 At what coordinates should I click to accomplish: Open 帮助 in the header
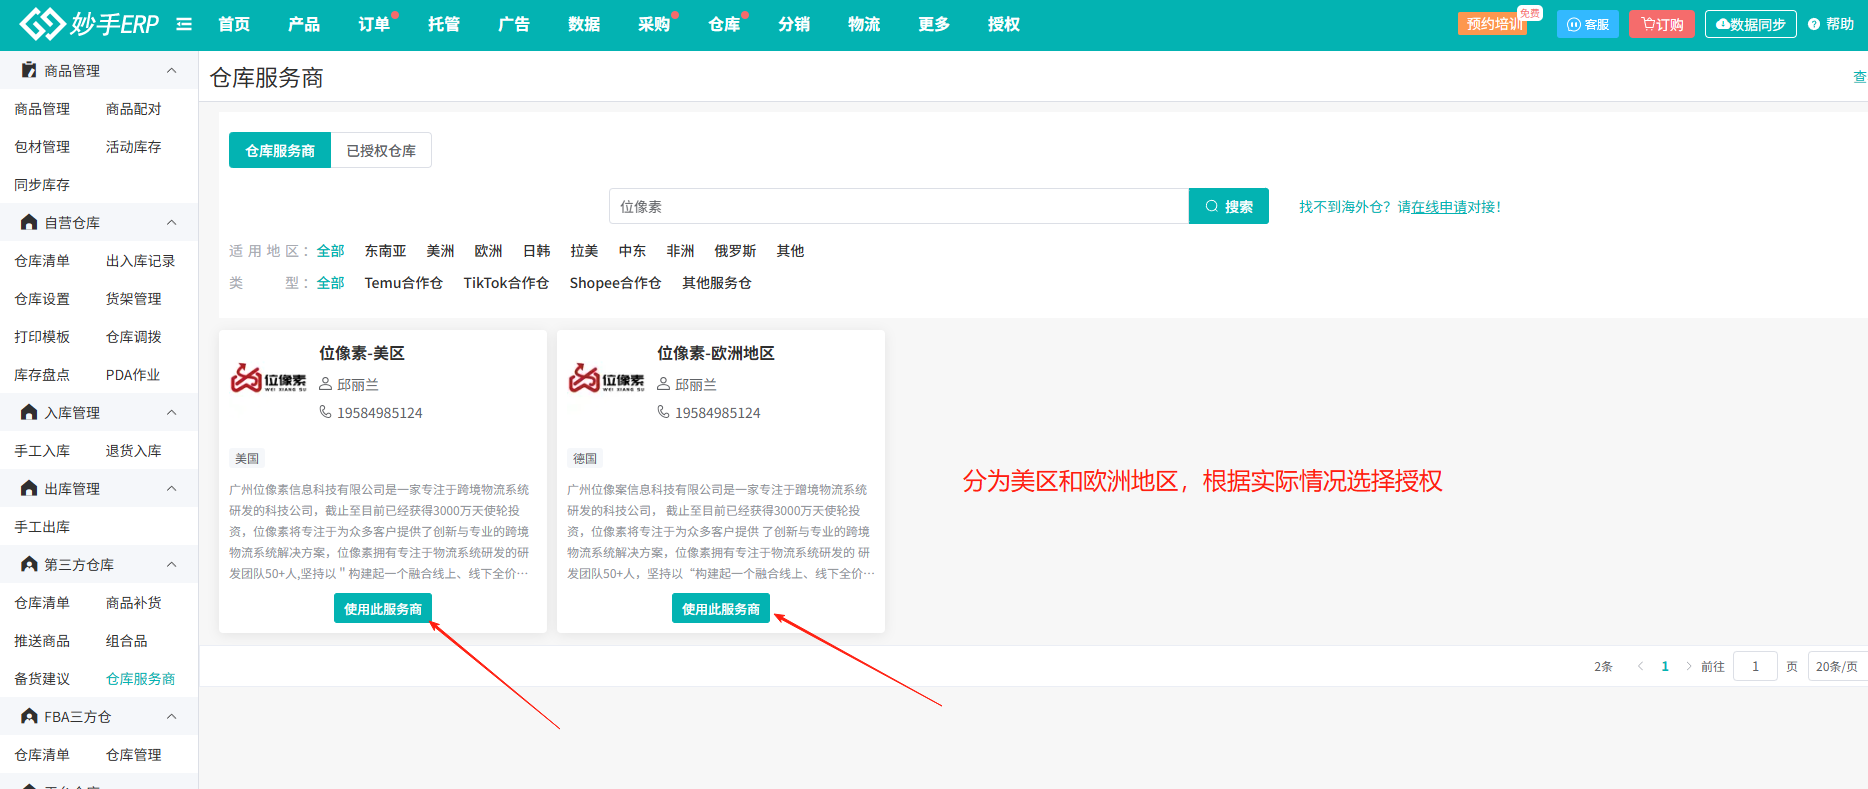click(x=1831, y=24)
